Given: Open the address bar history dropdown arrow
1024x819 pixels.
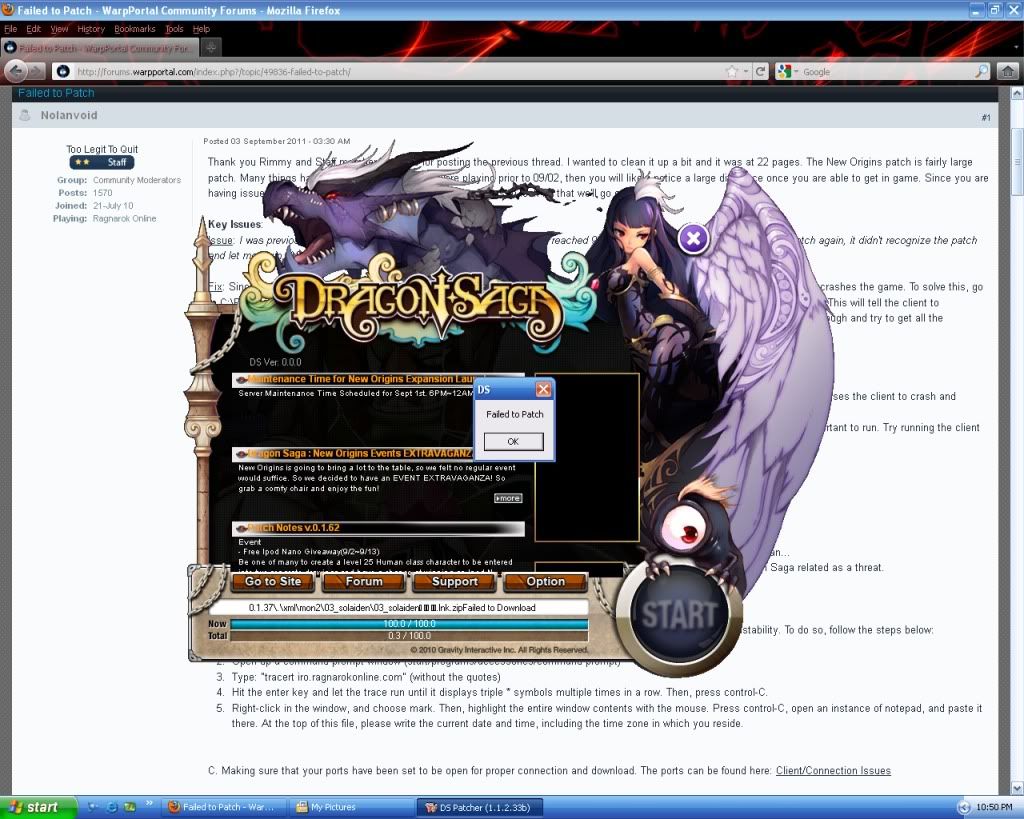Looking at the screenshot, I should click(746, 72).
